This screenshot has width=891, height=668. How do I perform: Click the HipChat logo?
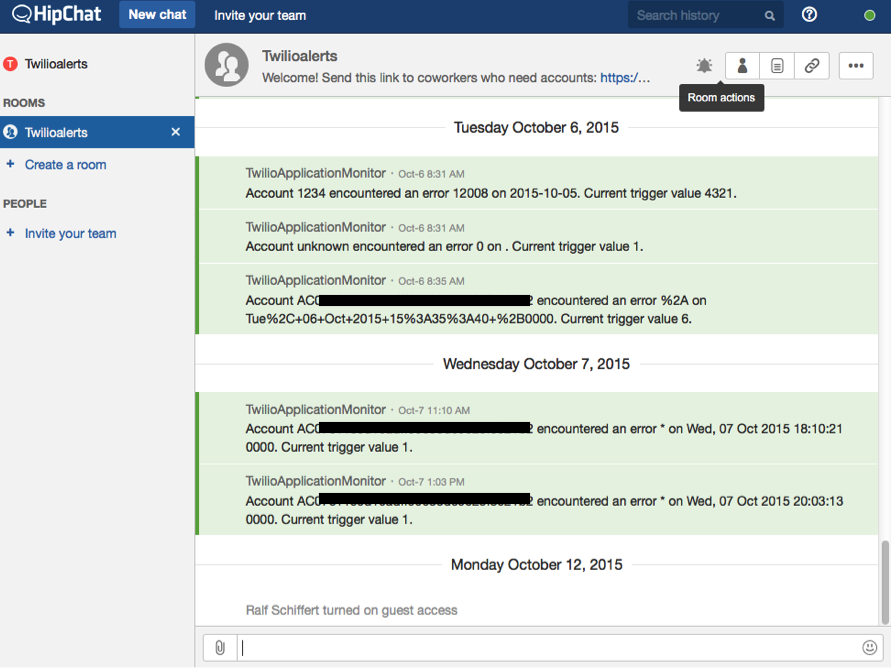coord(56,14)
